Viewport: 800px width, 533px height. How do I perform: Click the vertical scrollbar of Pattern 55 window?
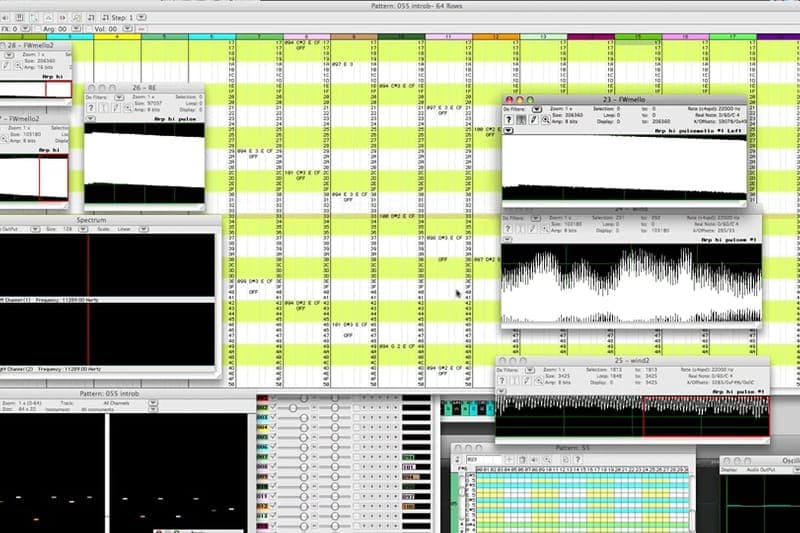tap(692, 502)
